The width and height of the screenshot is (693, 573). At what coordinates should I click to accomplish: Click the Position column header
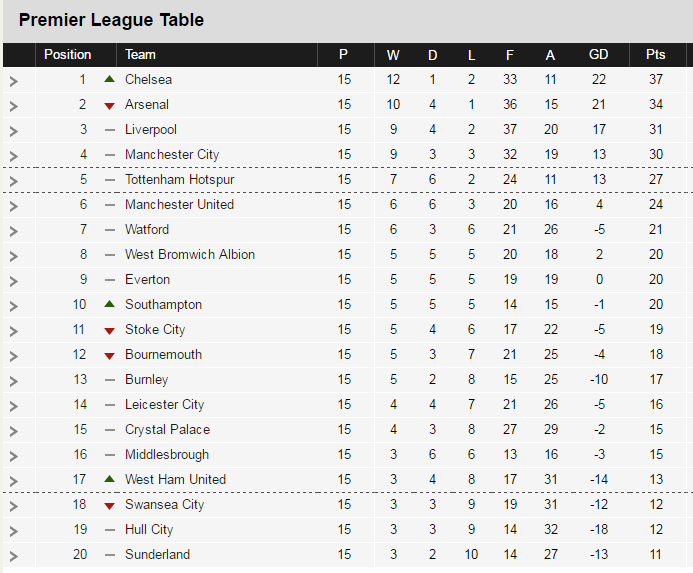(67, 55)
